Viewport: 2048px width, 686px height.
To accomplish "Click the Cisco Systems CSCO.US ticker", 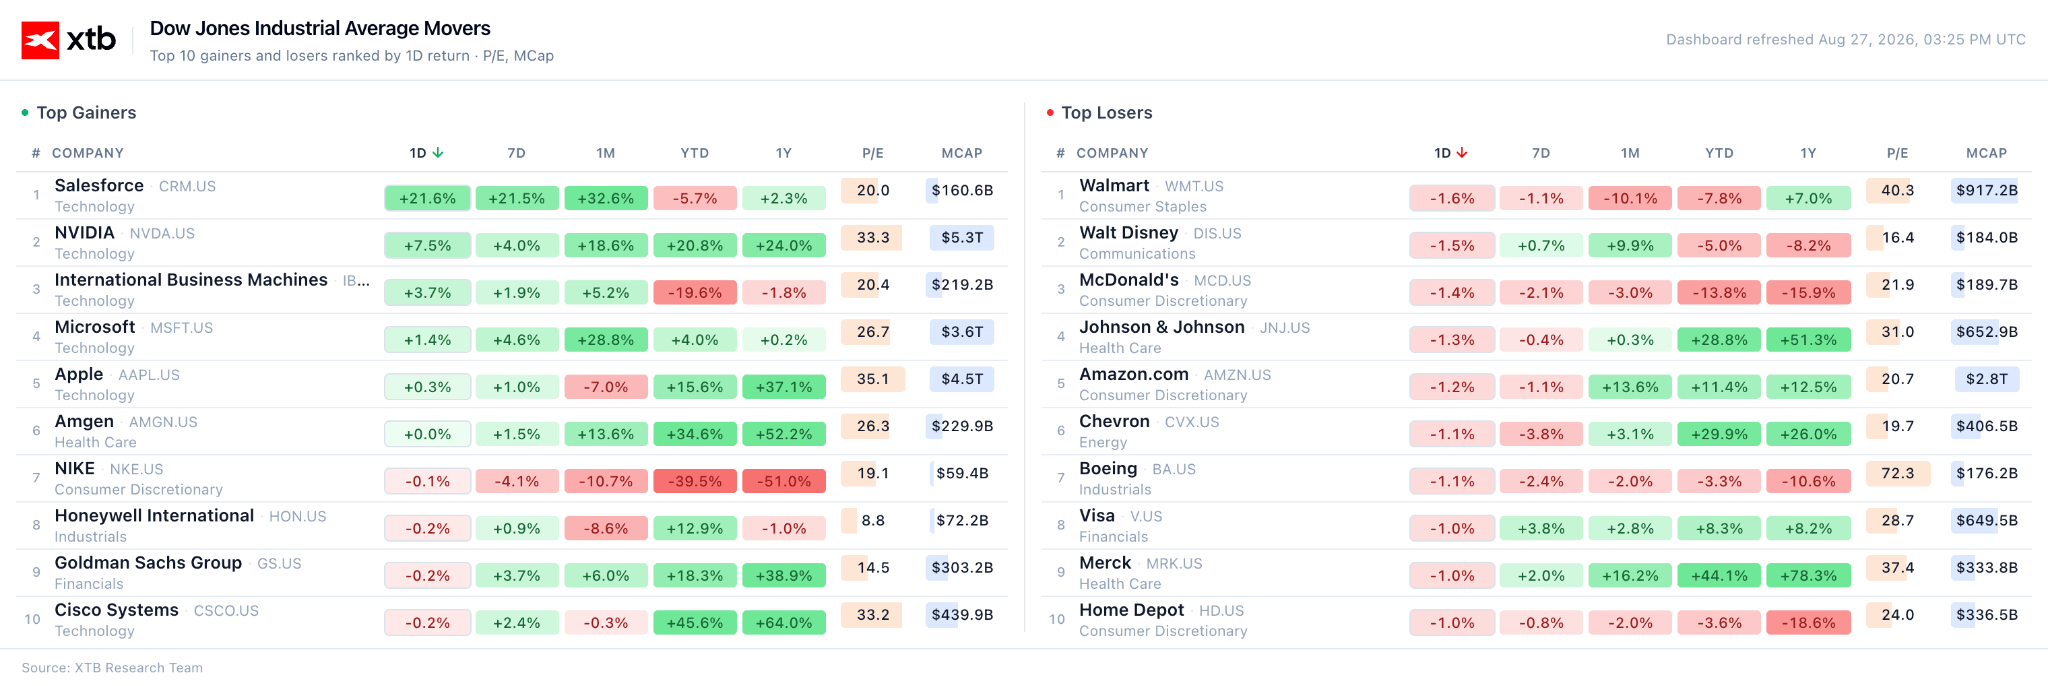I will click(x=226, y=611).
